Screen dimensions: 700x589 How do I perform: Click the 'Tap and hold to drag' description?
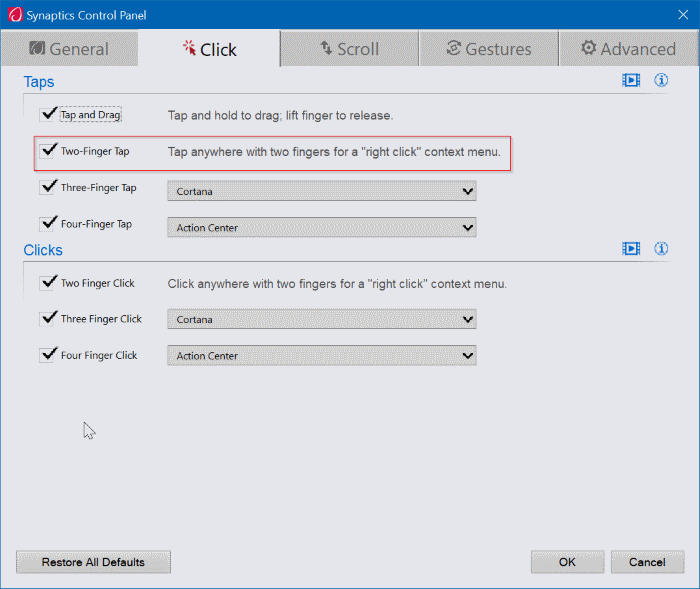point(280,116)
